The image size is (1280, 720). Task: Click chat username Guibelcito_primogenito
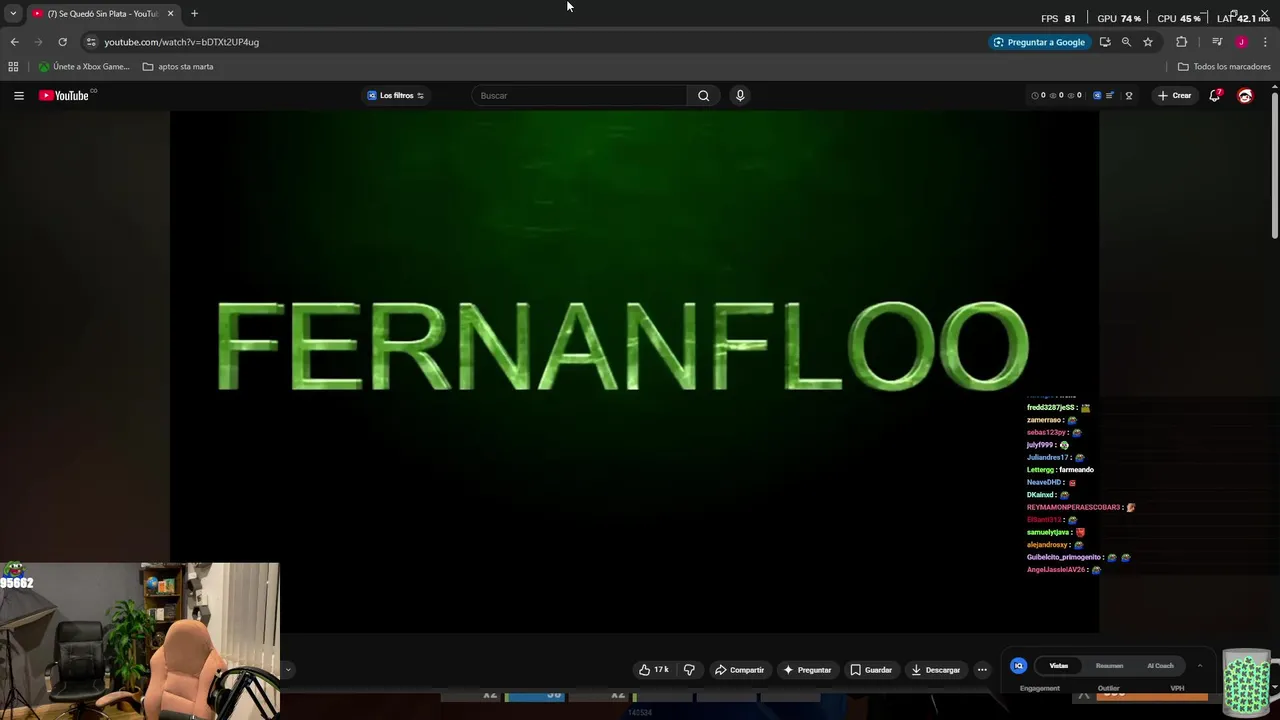coord(1063,557)
